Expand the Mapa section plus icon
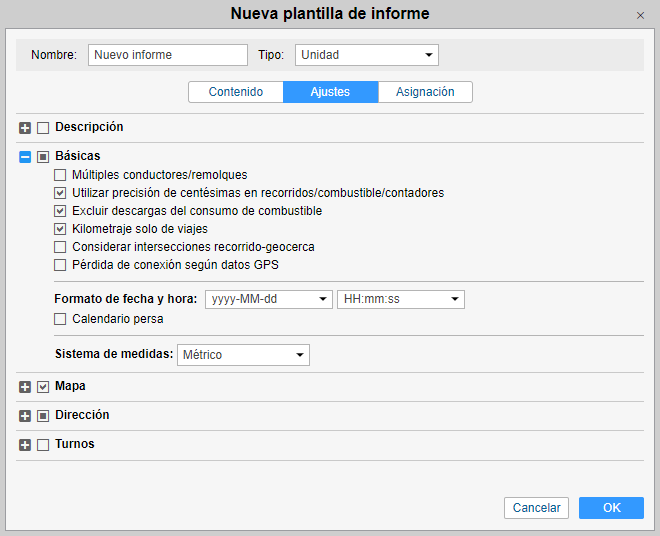 click(x=25, y=387)
